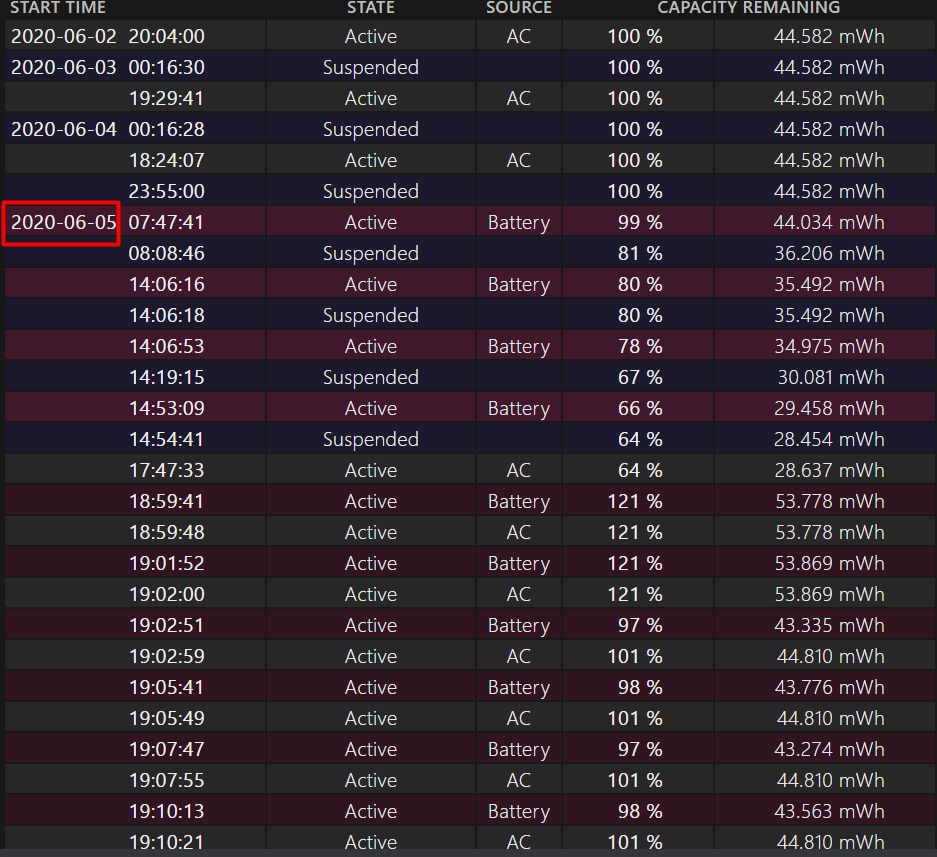Viewport: 937px width, 857px height.
Task: Click the capacity value 43.563 mWh
Action: pyautogui.click(x=829, y=812)
